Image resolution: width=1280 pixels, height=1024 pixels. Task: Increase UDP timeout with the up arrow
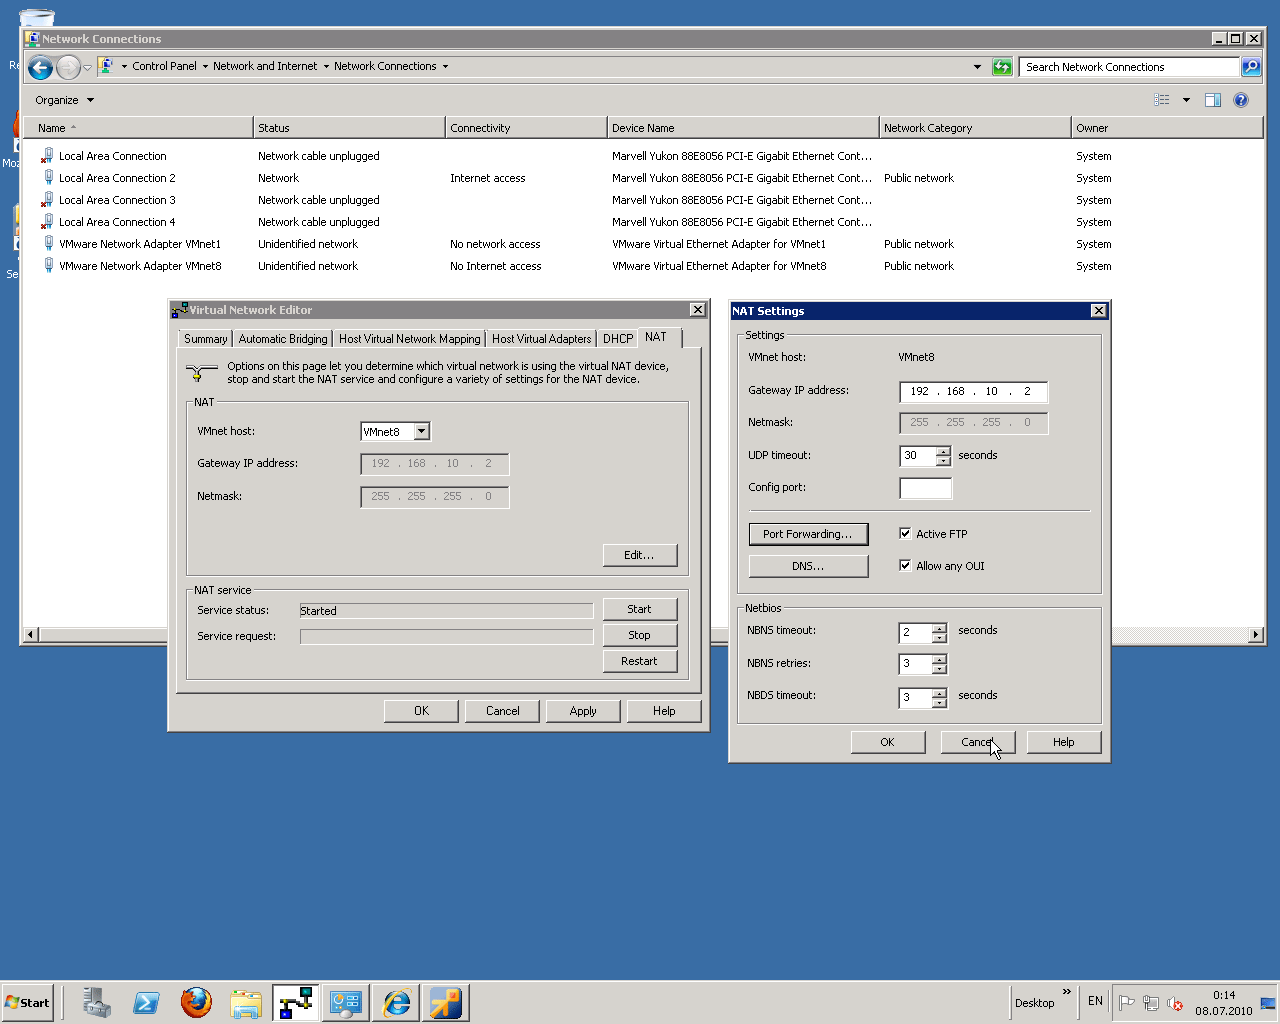click(x=943, y=451)
